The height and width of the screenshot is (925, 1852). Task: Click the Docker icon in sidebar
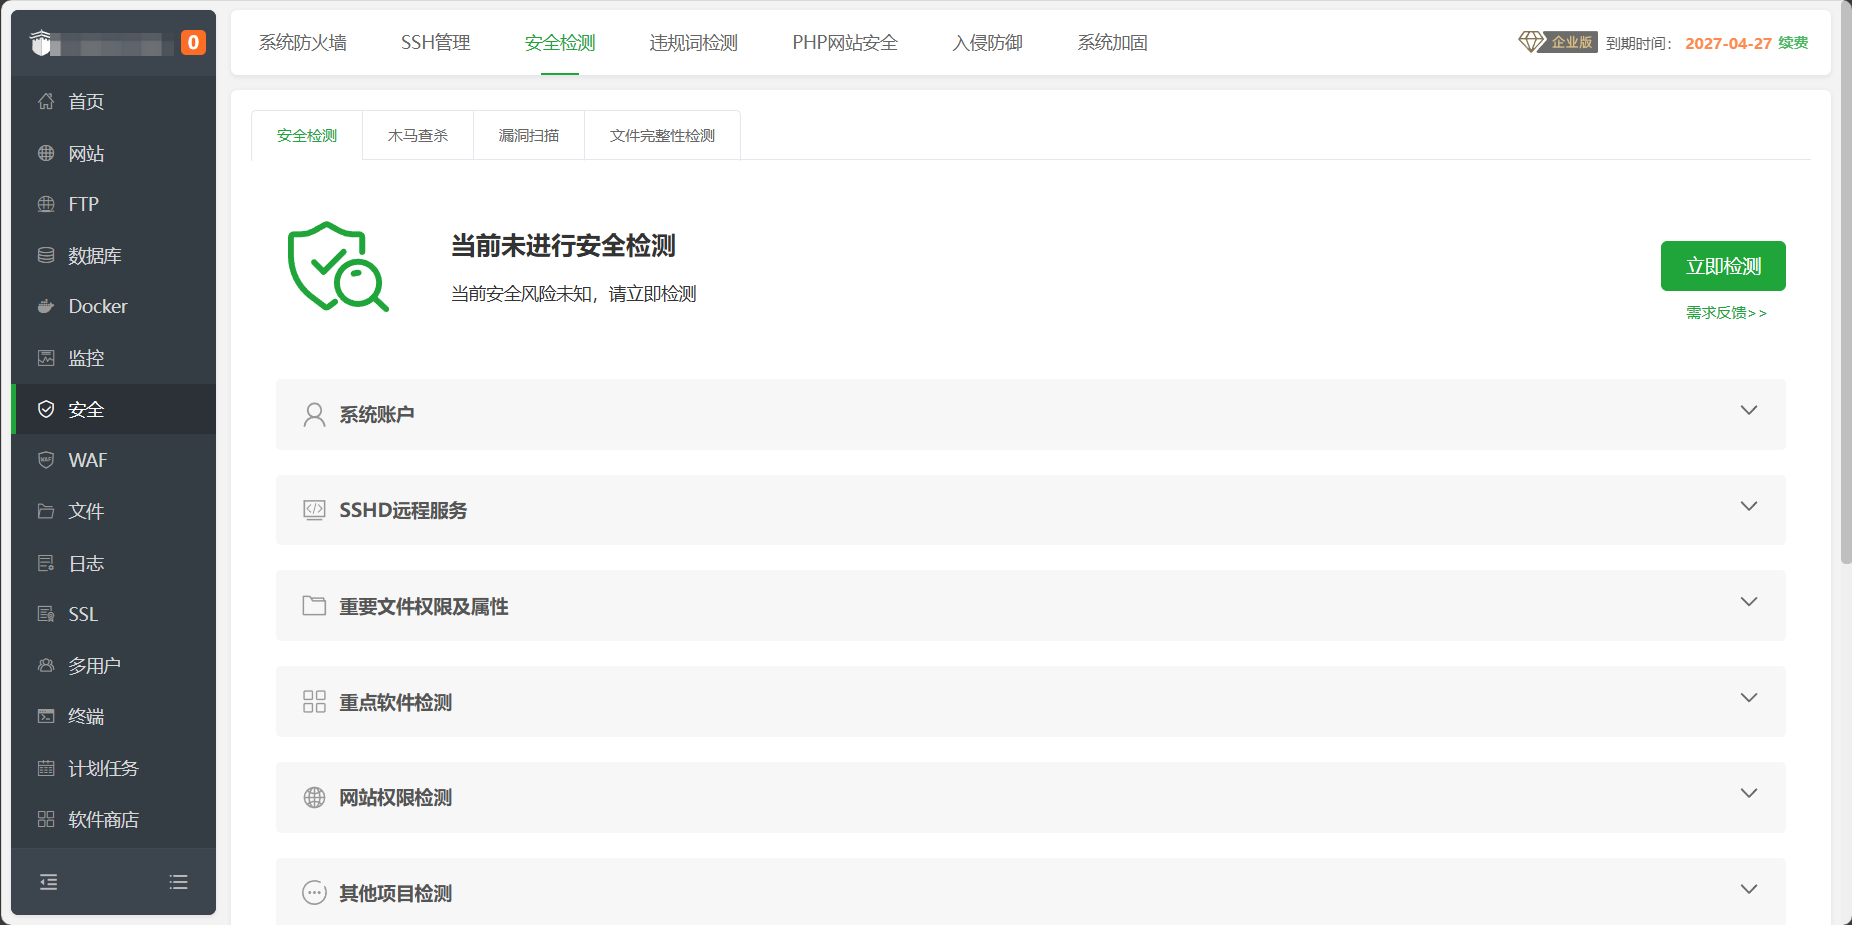(x=46, y=307)
